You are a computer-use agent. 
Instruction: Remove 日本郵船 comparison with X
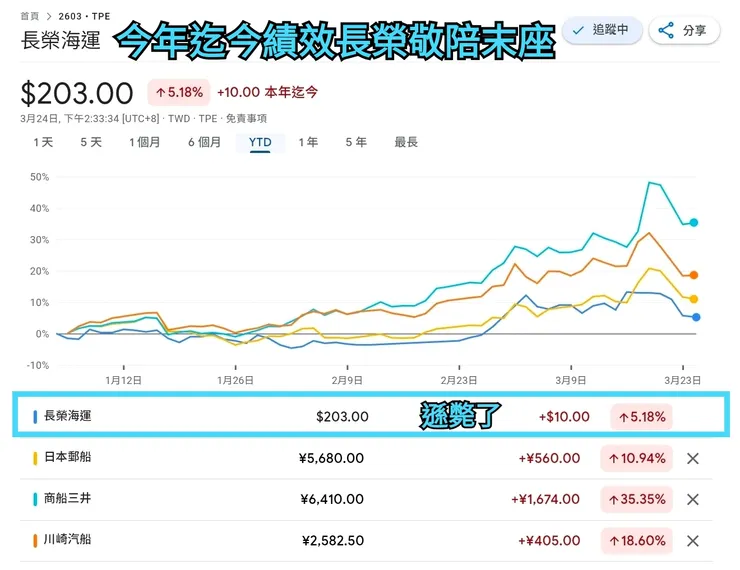[x=692, y=458]
